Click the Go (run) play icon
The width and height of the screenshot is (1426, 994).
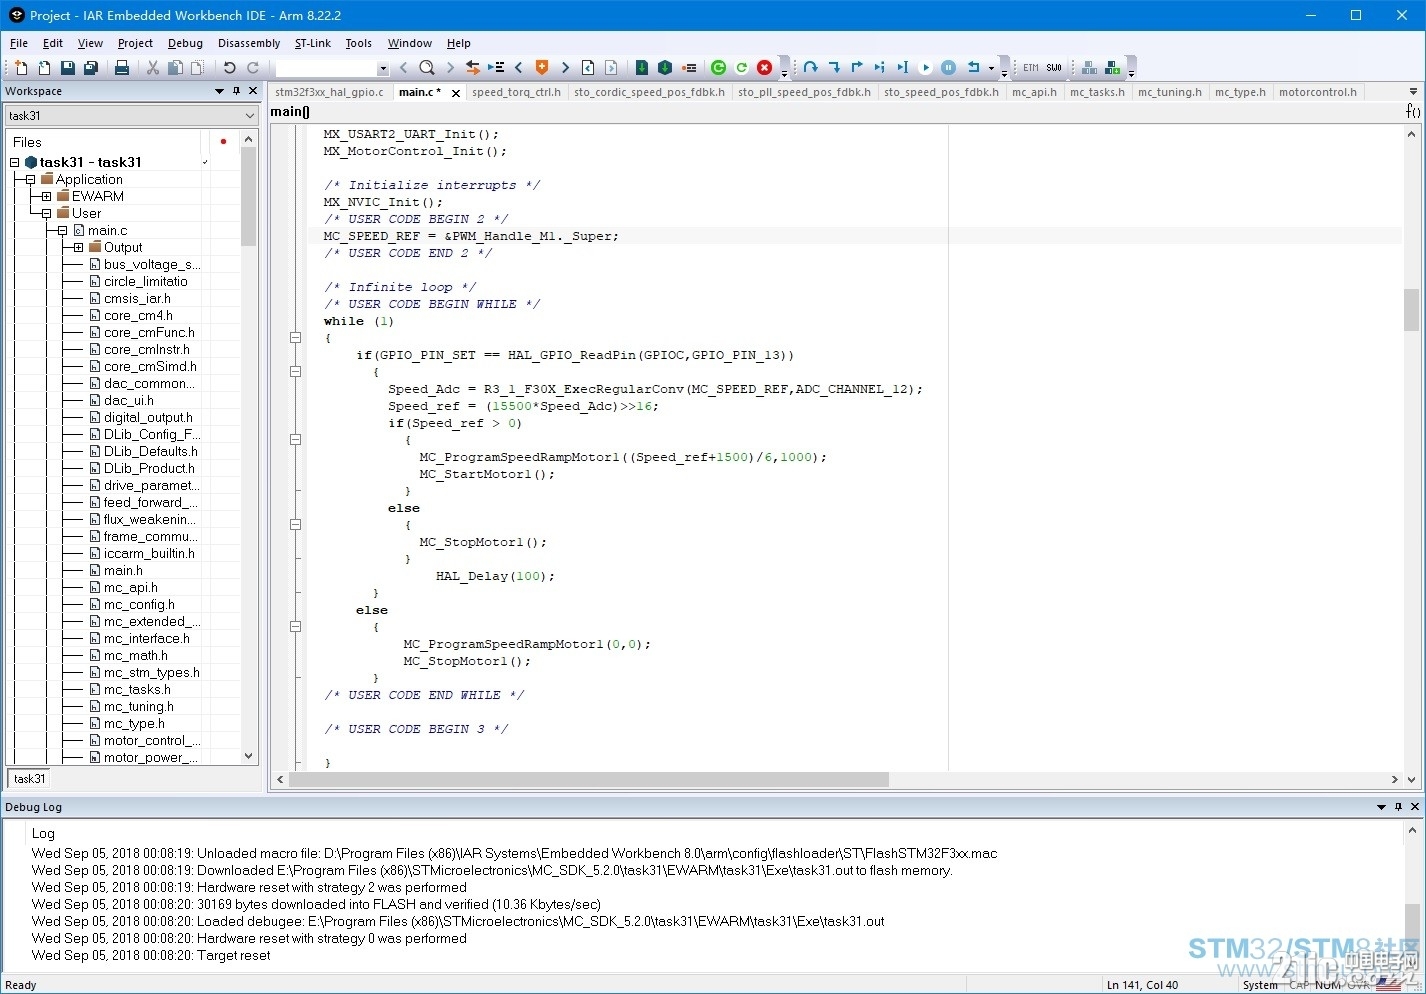pyautogui.click(x=926, y=67)
